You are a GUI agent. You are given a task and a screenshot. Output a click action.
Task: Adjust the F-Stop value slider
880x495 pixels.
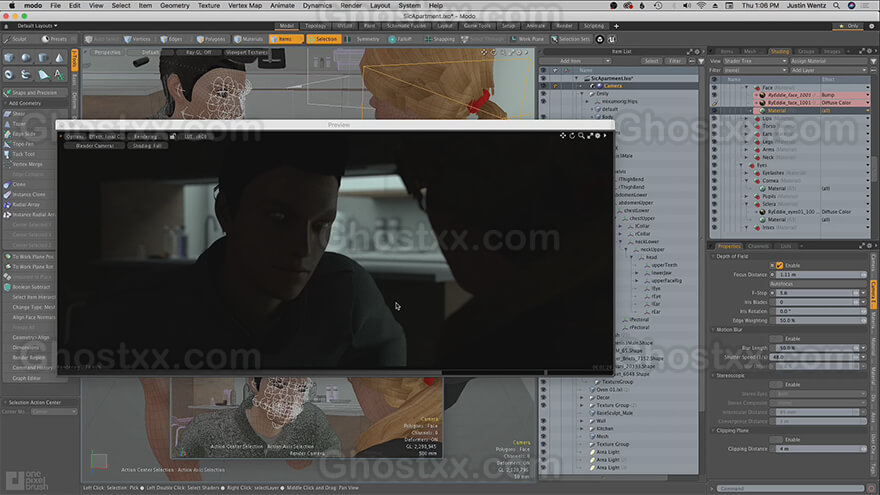[x=816, y=293]
